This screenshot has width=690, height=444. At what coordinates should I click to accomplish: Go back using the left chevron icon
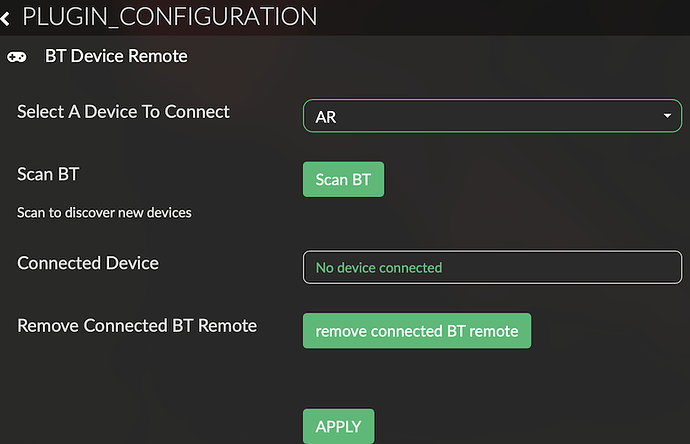point(5,18)
